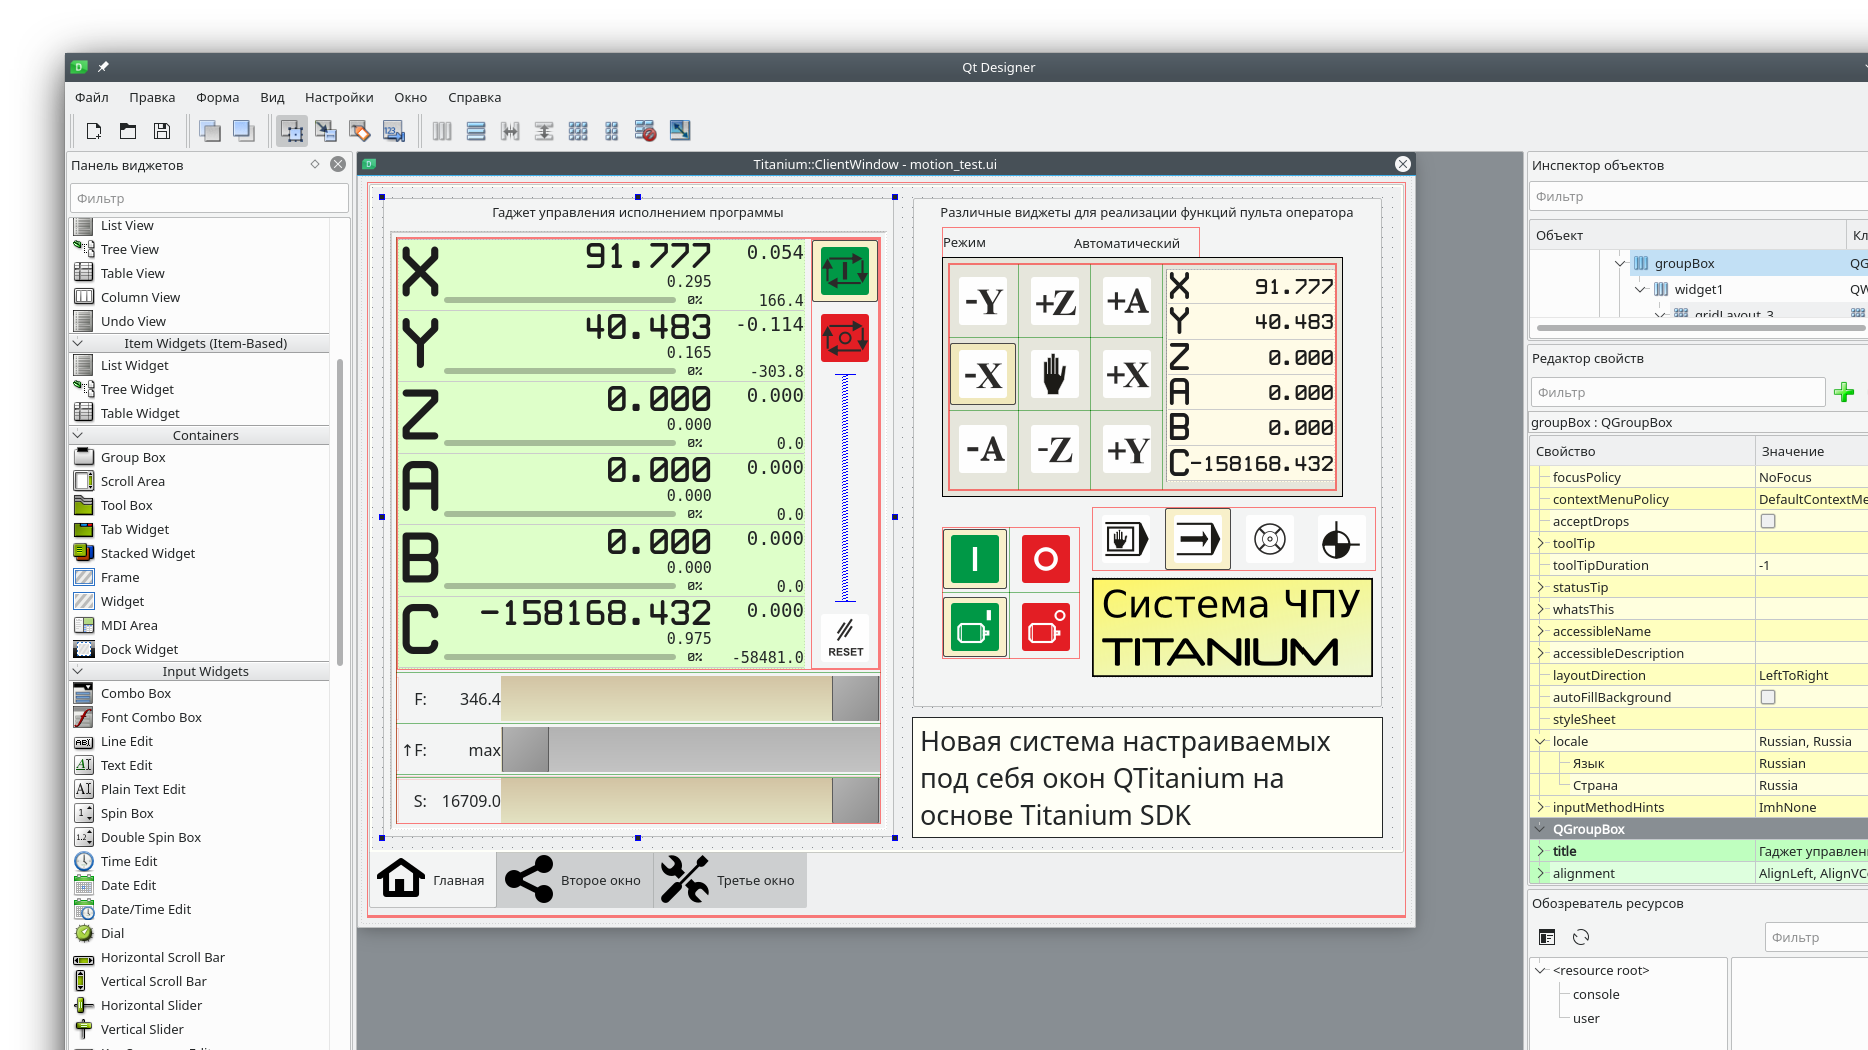1868x1050 pixels.
Task: Click the +Y jog button
Action: click(x=1127, y=449)
